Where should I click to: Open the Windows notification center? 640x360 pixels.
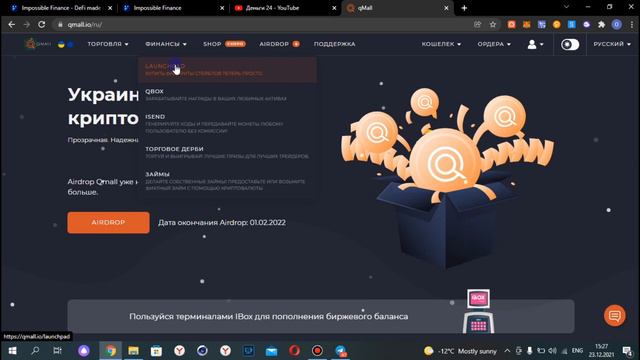click(628, 351)
